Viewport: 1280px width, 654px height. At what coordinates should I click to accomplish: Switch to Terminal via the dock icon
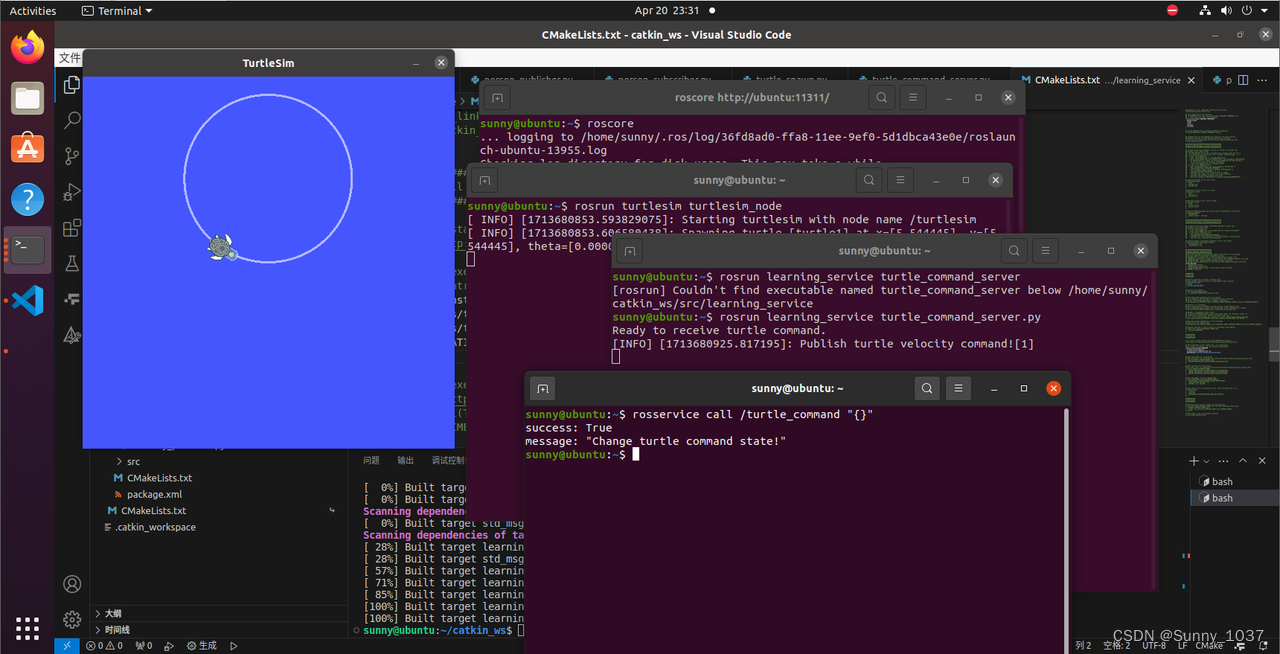28,249
